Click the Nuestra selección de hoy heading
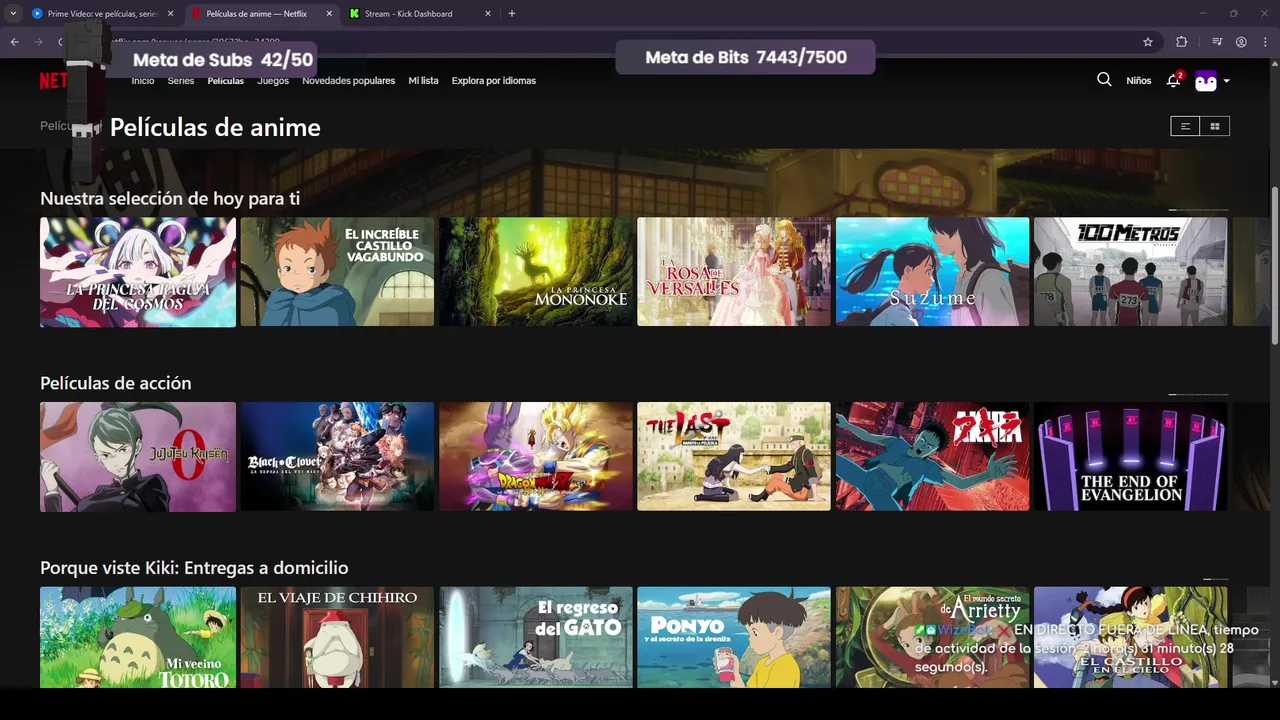Viewport: 1280px width, 720px height. (170, 199)
